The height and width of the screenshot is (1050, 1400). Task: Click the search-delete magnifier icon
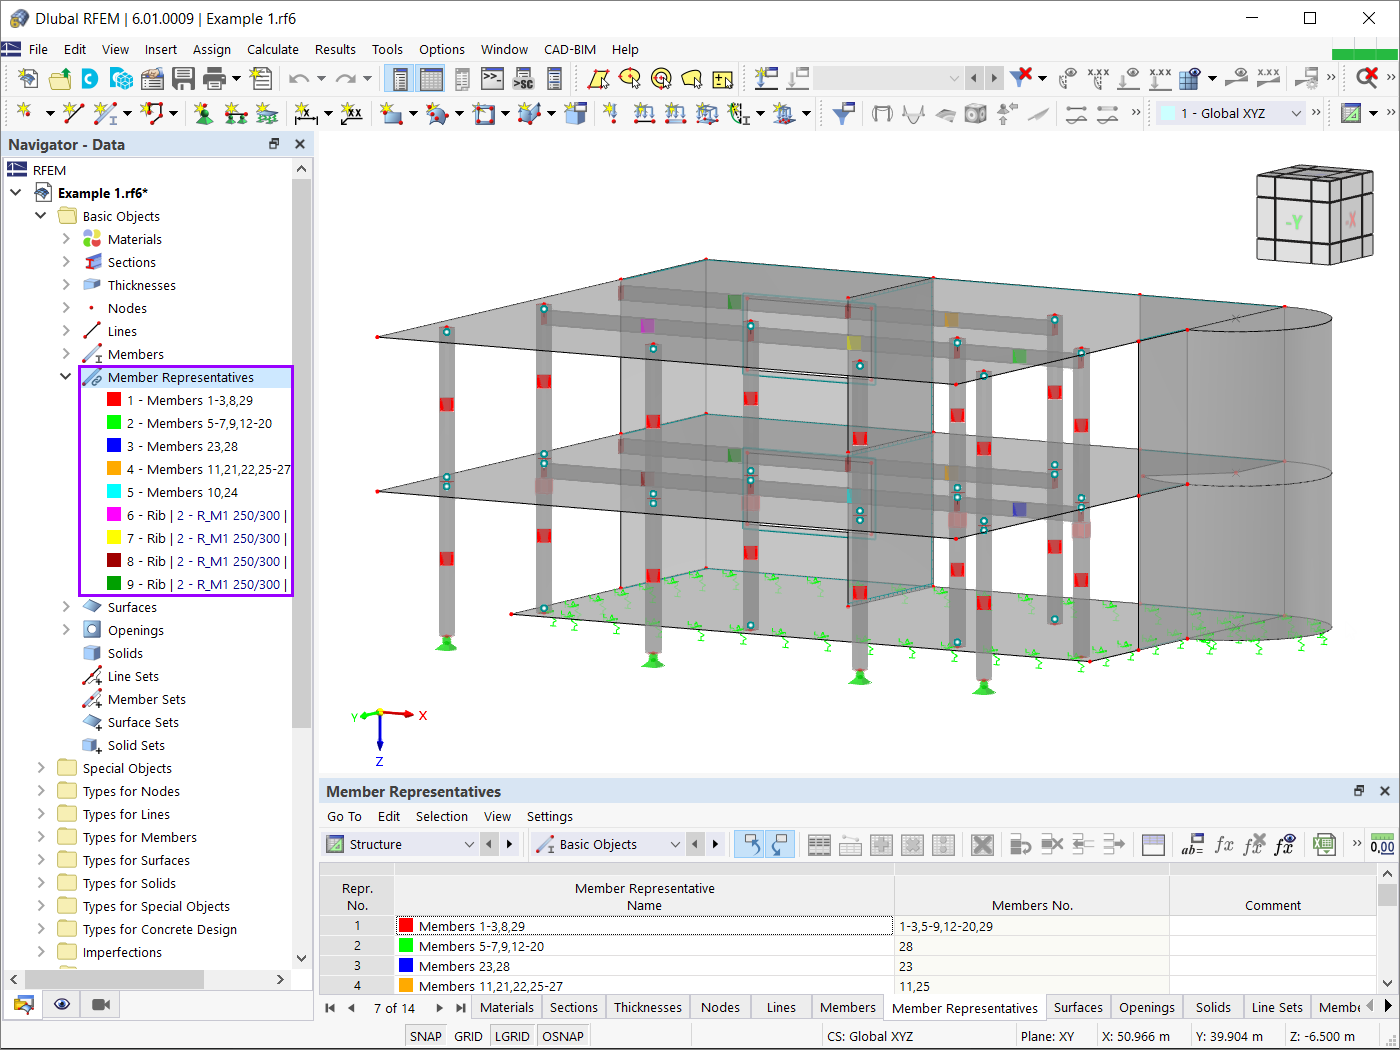pyautogui.click(x=1367, y=78)
